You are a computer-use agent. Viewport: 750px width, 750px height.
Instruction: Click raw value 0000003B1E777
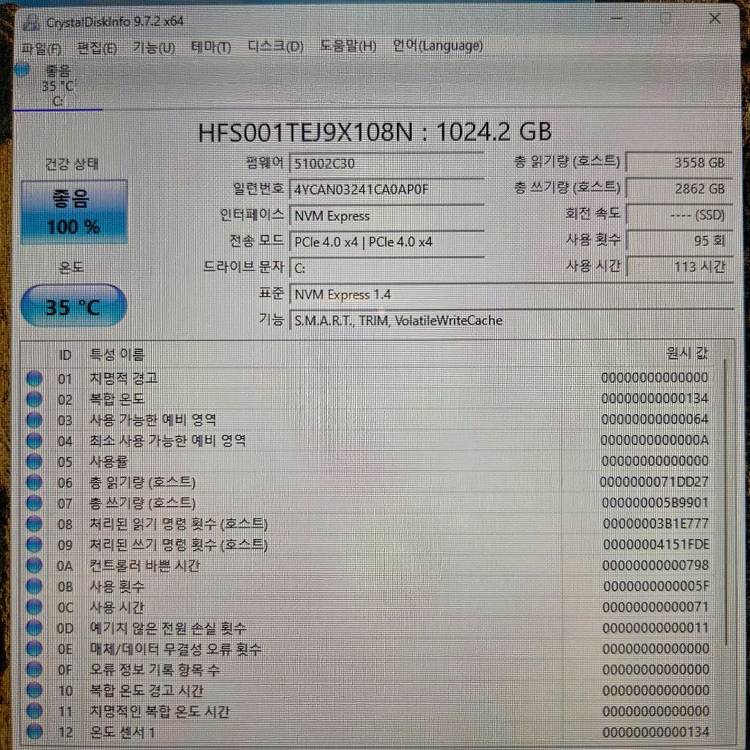(656, 524)
